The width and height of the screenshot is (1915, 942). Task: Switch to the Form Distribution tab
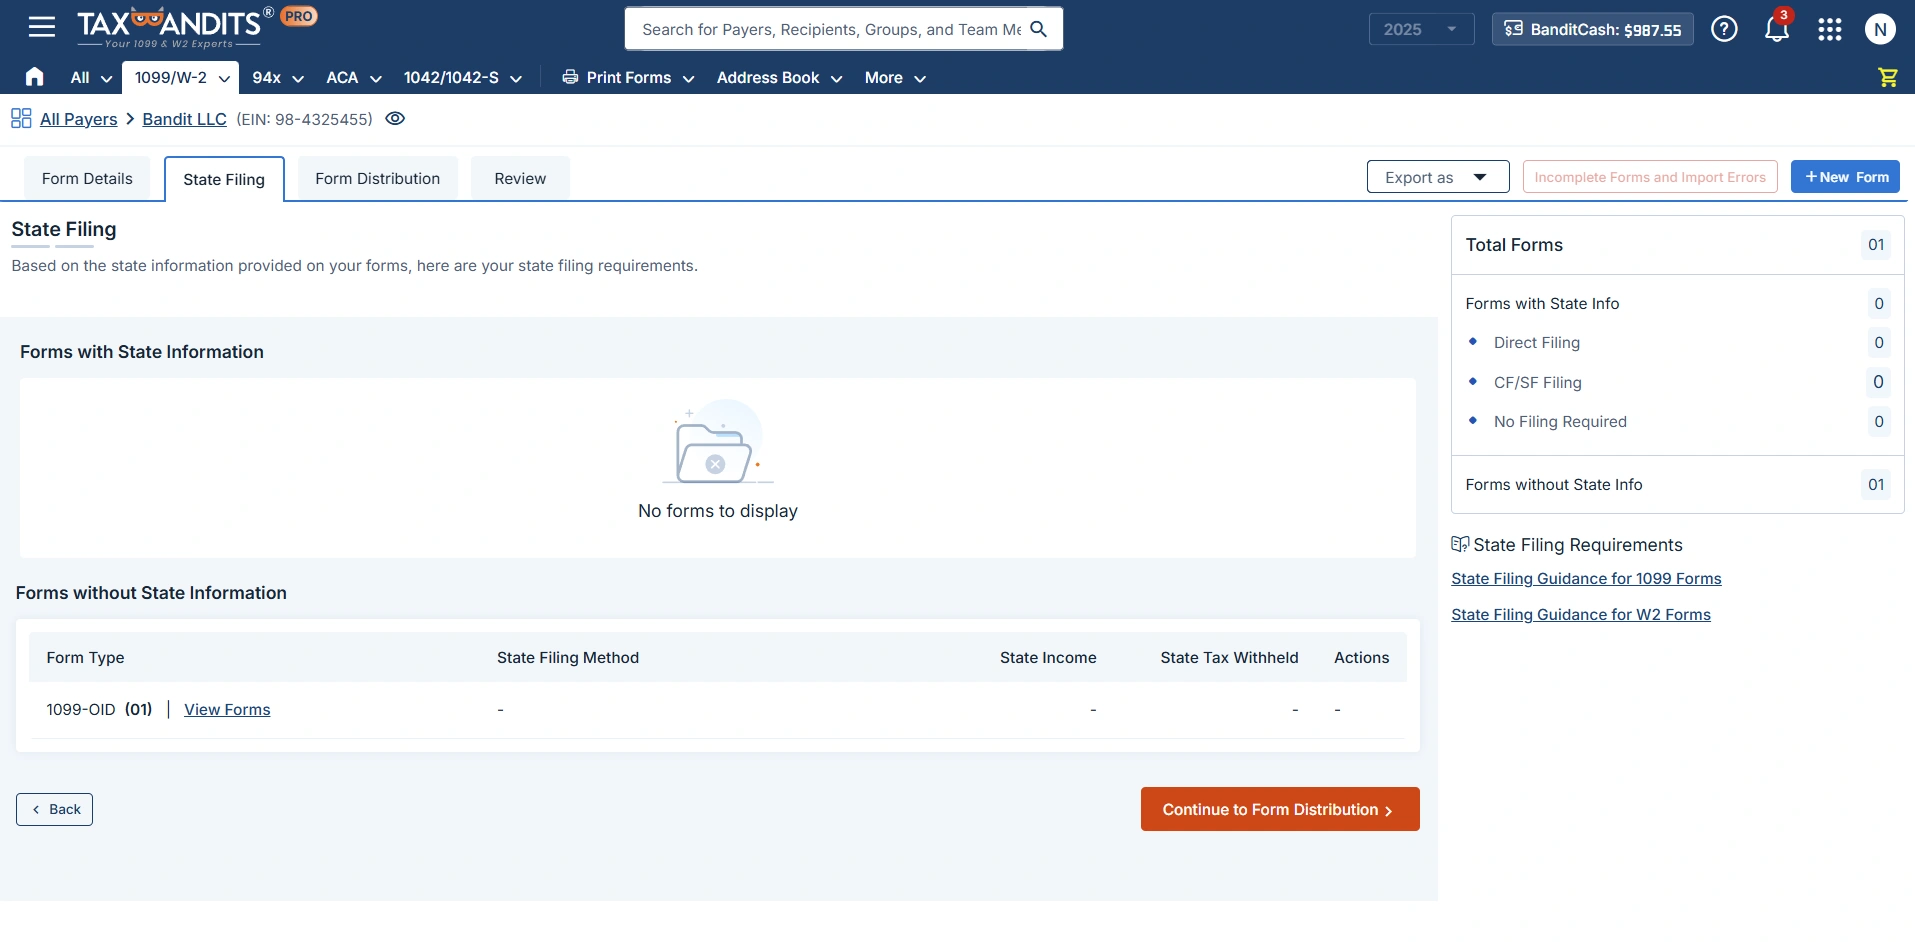[x=377, y=178]
